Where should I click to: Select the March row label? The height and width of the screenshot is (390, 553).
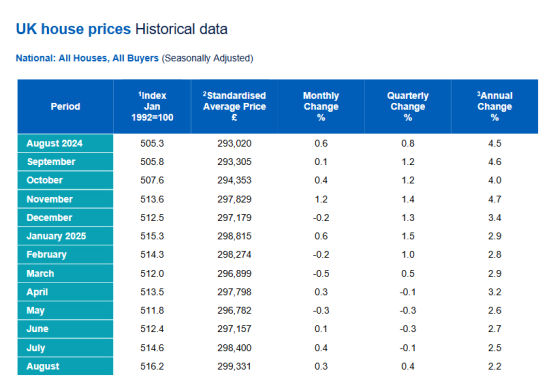coord(65,274)
